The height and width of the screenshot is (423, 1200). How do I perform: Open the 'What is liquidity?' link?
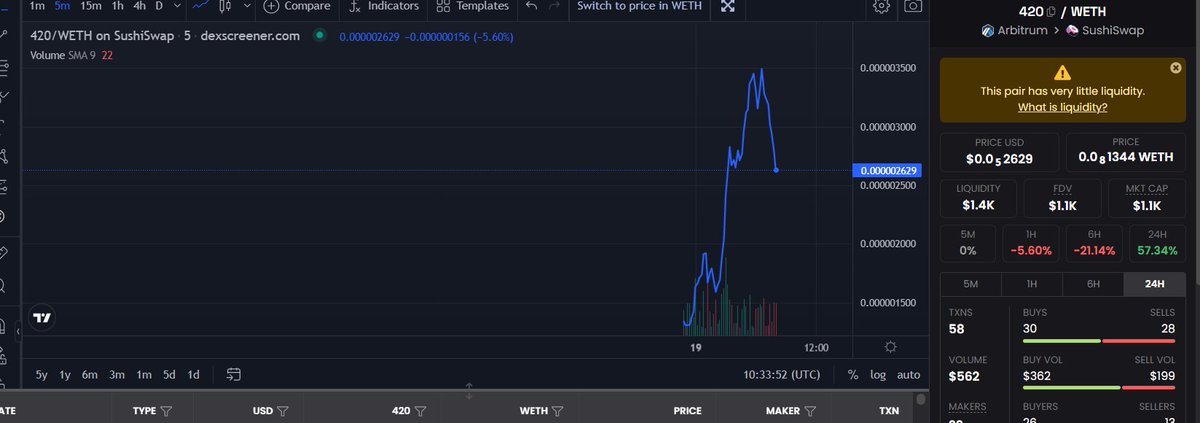(1062, 107)
